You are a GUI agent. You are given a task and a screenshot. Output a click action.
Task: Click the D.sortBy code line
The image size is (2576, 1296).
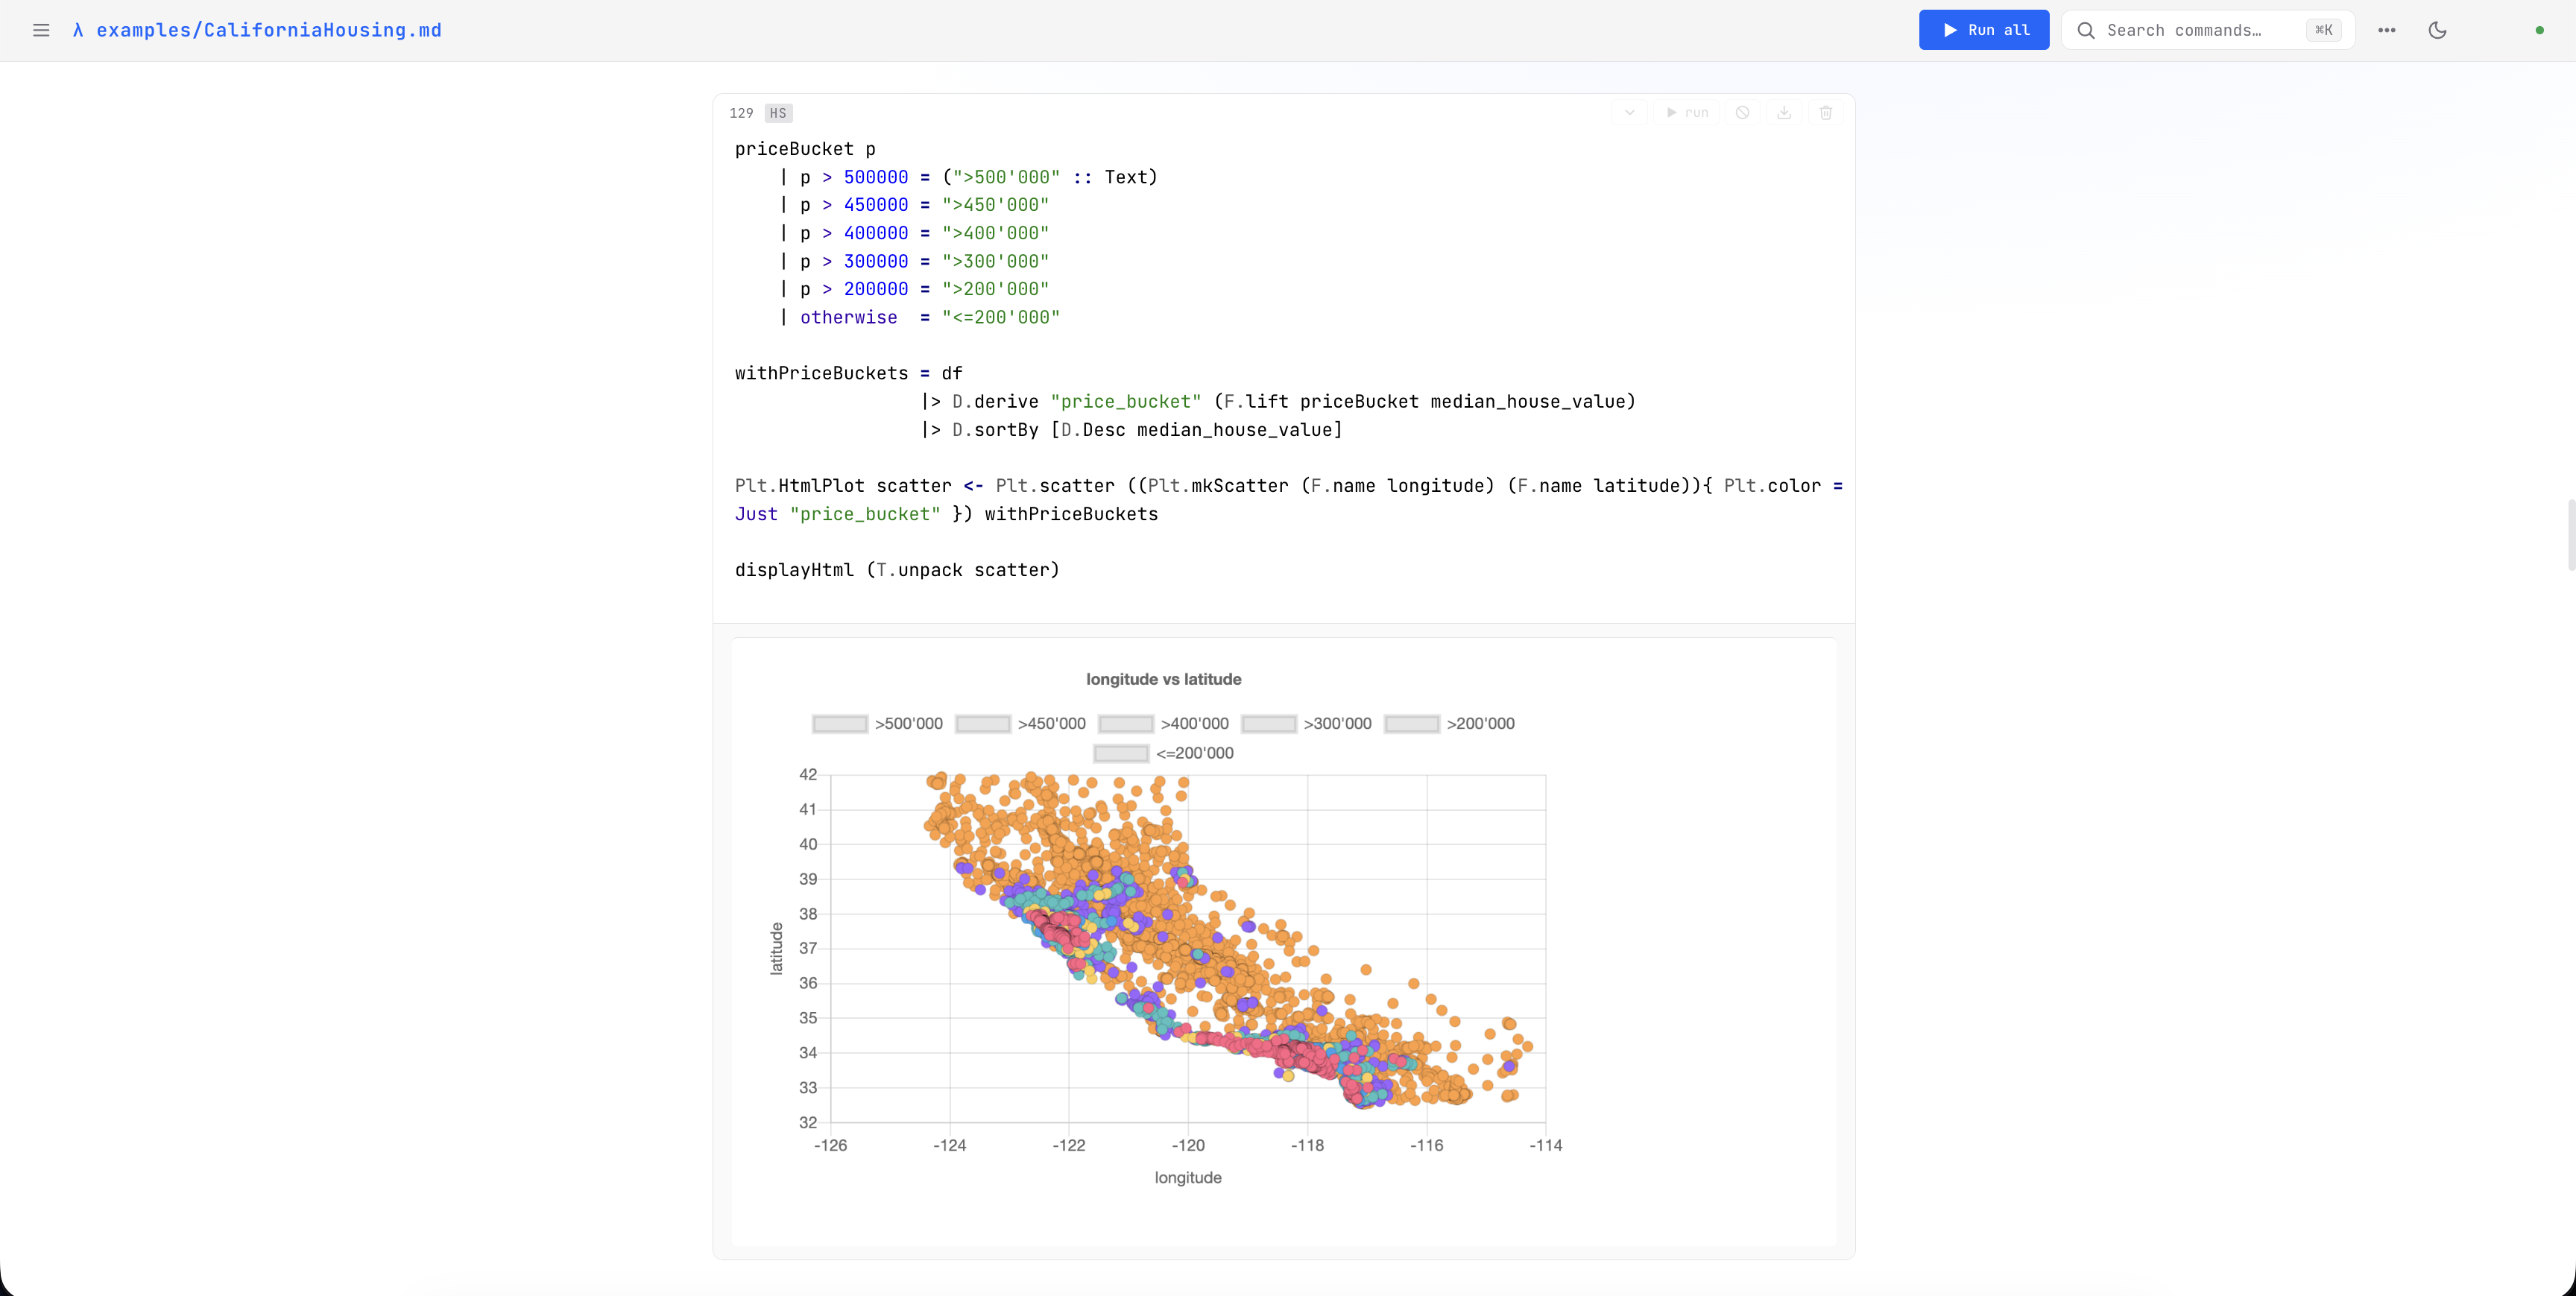point(1131,430)
